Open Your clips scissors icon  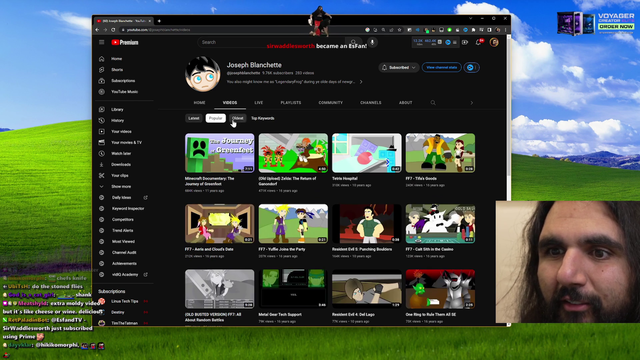102,176
